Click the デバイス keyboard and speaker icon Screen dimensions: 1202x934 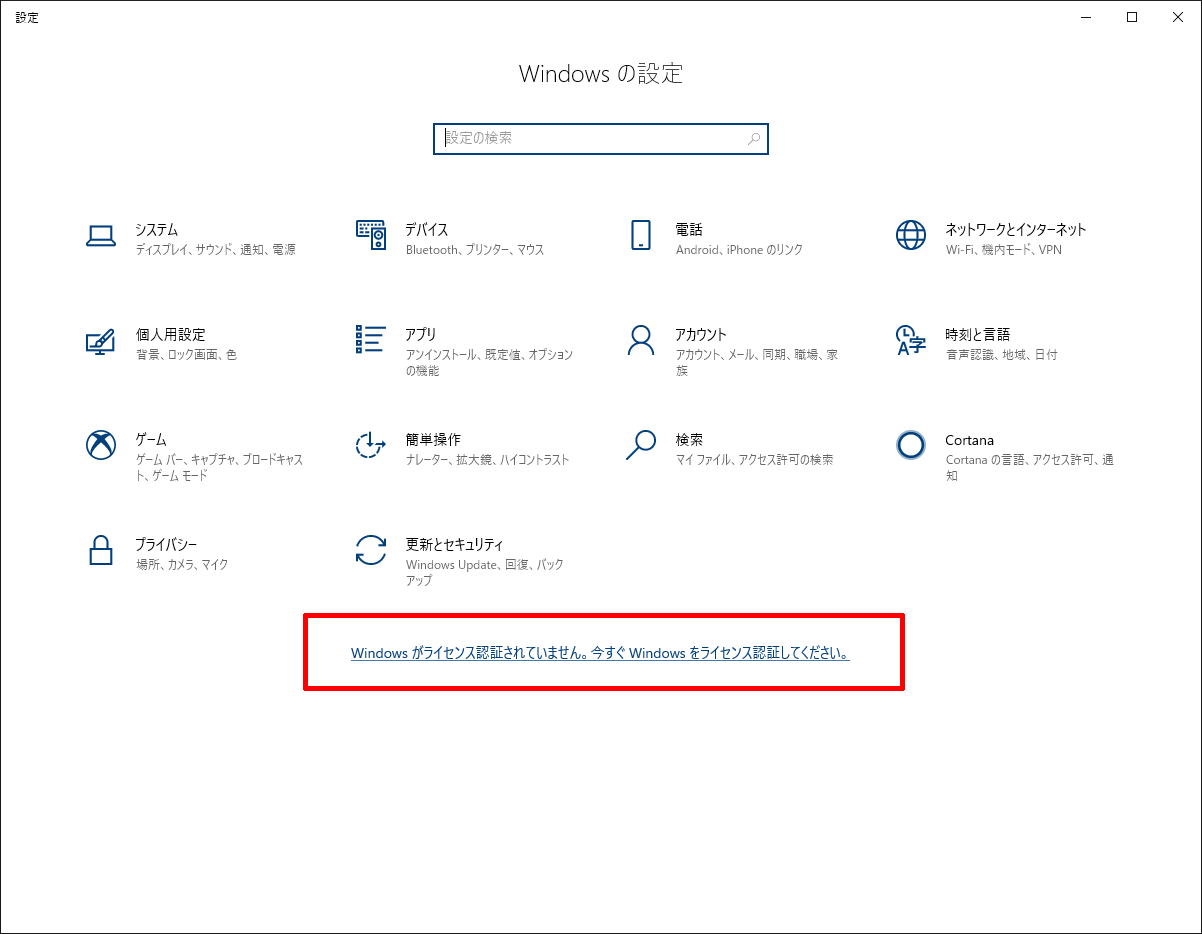(x=371, y=235)
